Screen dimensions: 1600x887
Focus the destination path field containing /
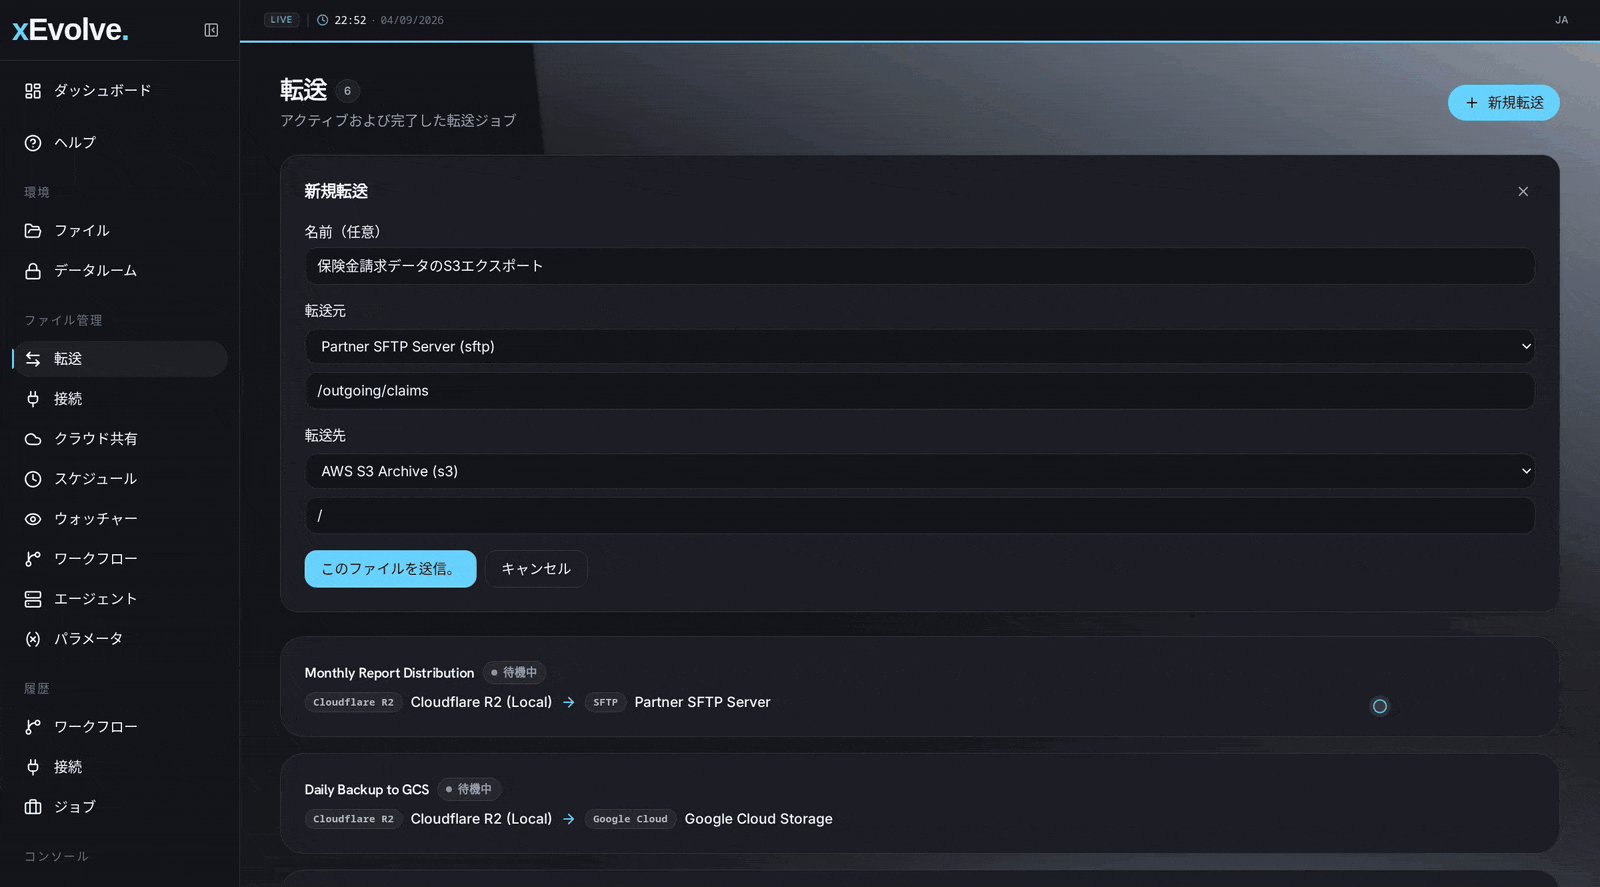click(920, 516)
